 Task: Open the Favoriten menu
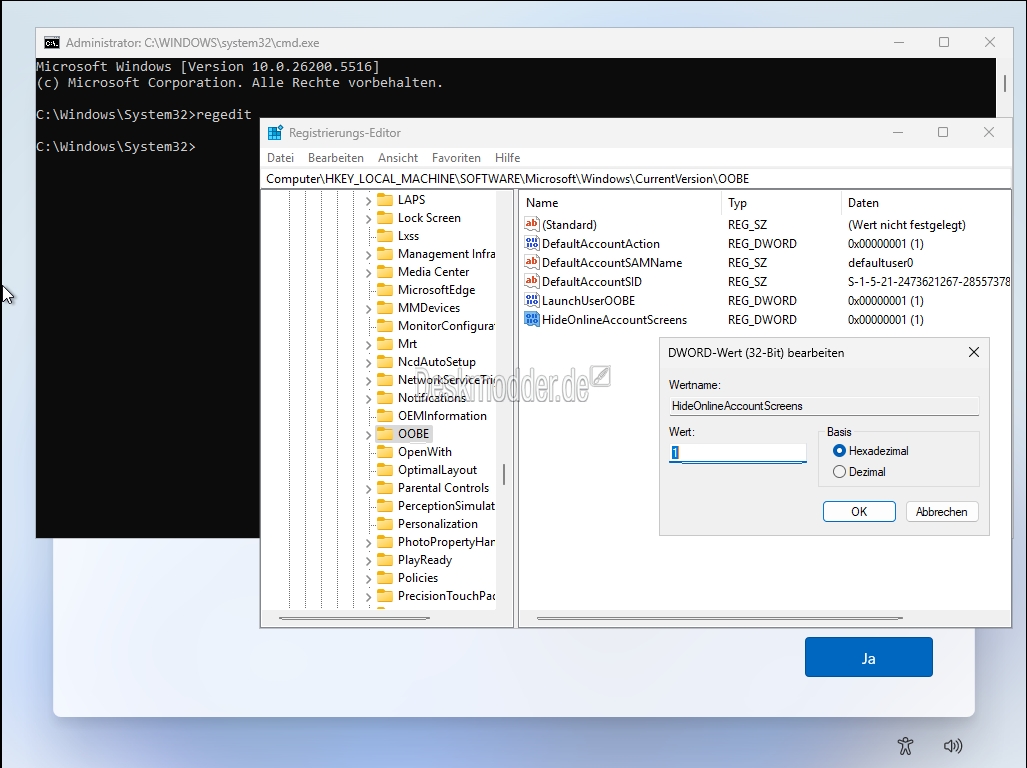tap(456, 158)
